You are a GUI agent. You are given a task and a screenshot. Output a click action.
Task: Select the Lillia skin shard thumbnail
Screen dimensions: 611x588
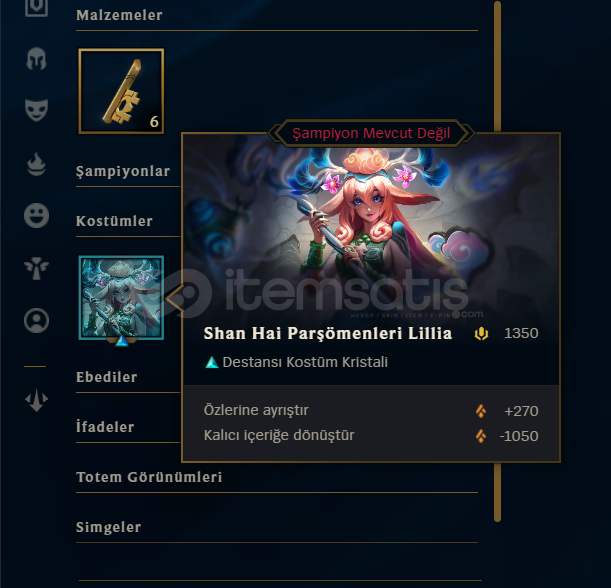121,298
